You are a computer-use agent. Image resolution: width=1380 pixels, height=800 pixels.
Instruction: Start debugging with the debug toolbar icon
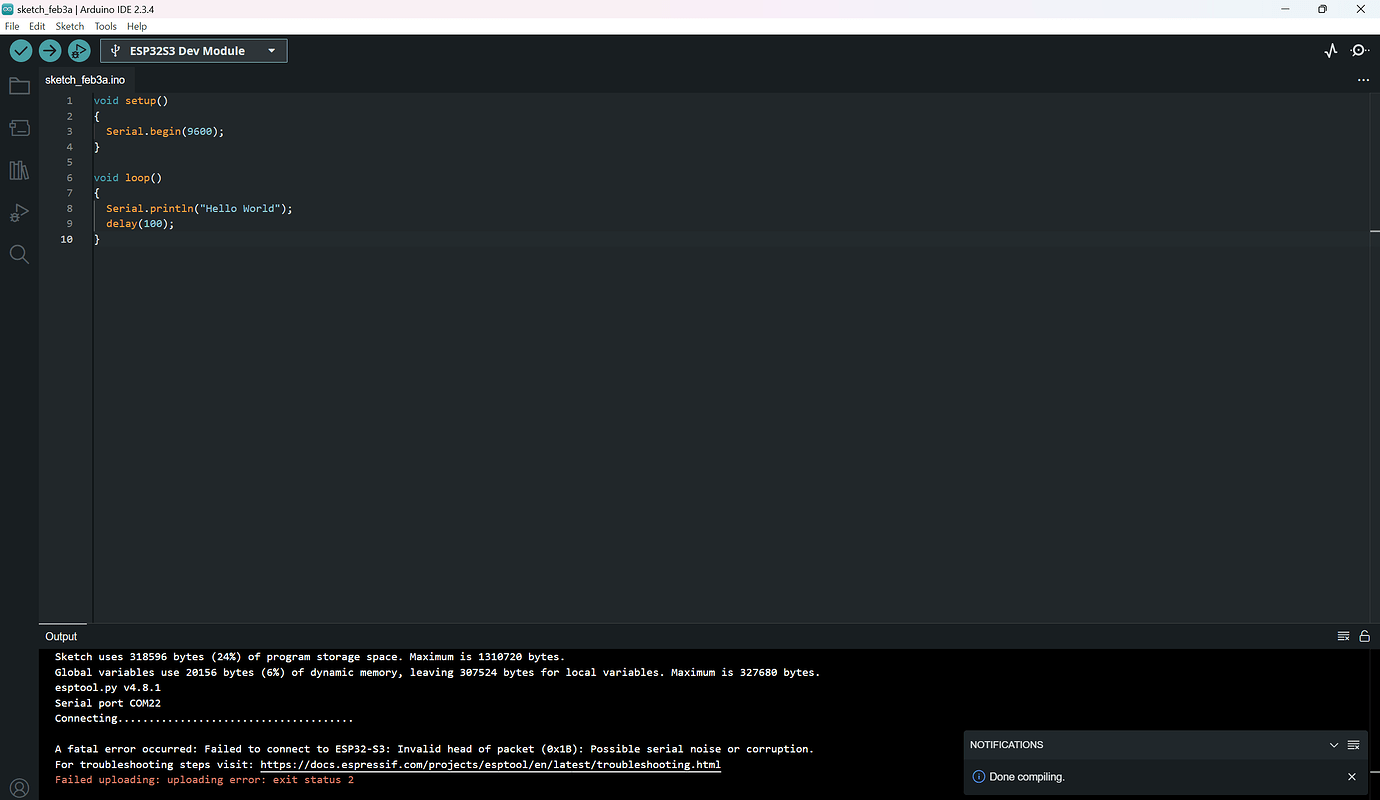pos(78,50)
